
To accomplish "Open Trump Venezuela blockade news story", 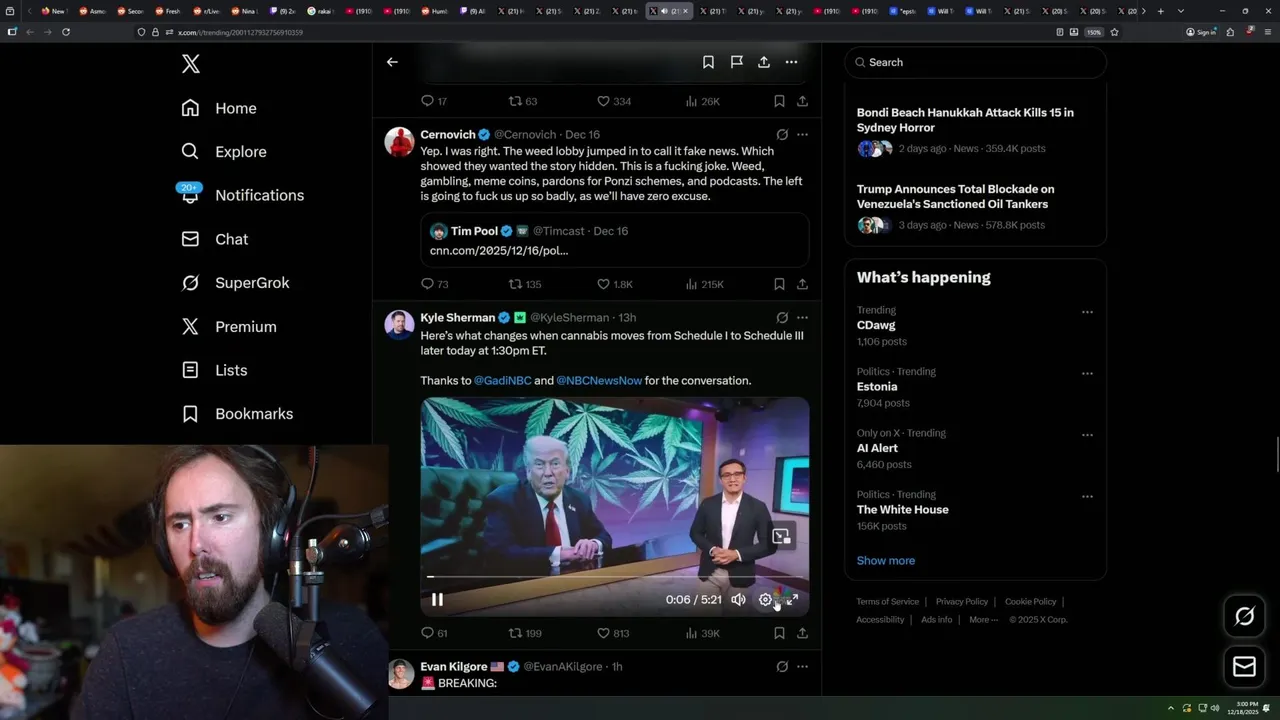I will tap(975, 206).
